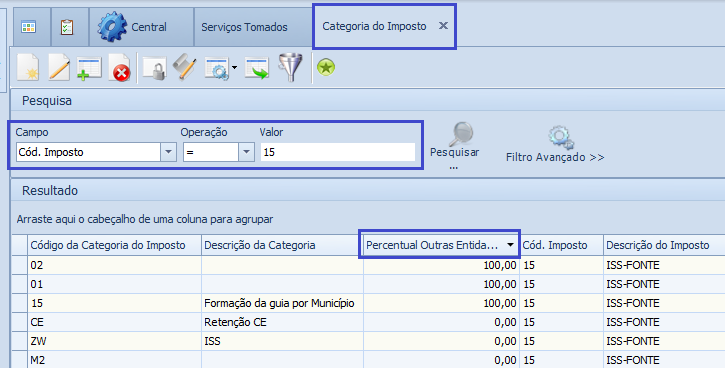Close the Categoria do Imposto tab
Screen dimensions: 725x368
coord(443,26)
